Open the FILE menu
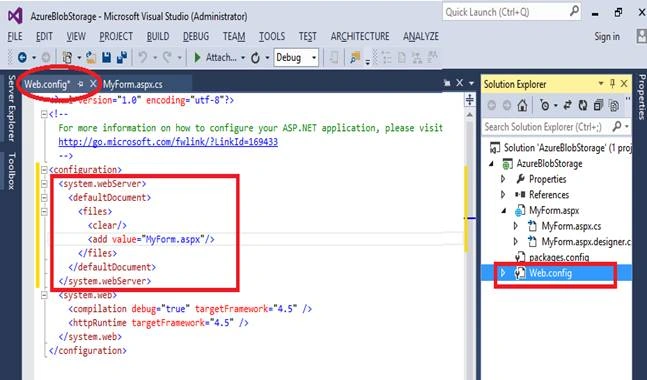This screenshot has width=647, height=380. pos(15,36)
